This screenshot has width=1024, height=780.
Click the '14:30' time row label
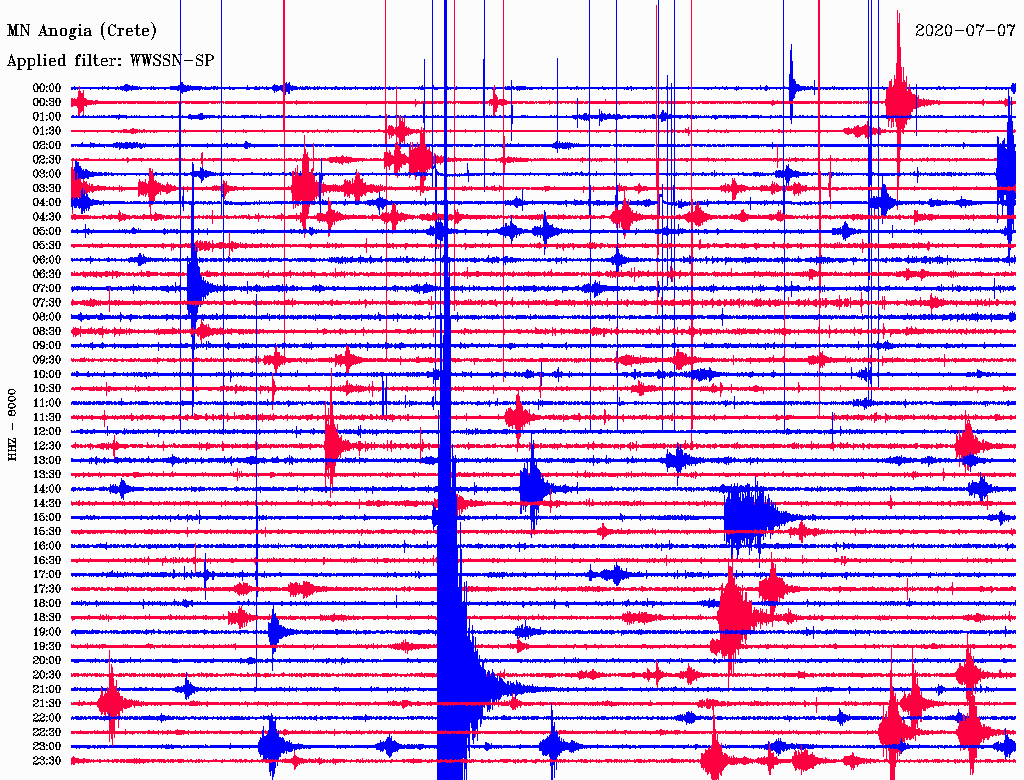[47, 504]
